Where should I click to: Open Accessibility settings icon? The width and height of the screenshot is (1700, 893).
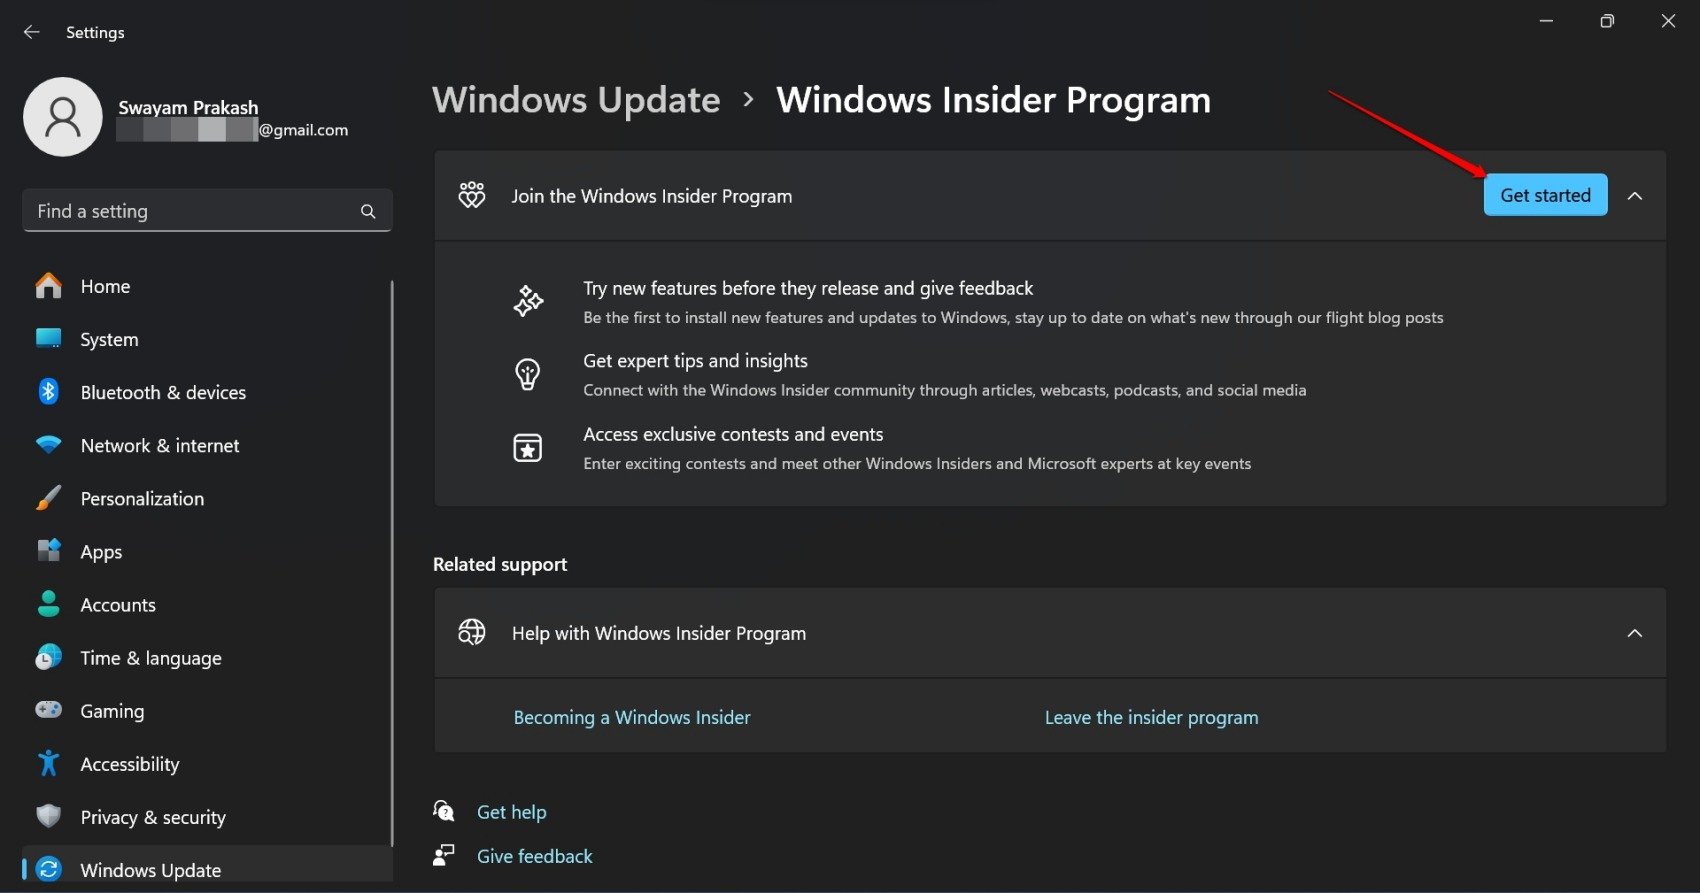tap(48, 763)
